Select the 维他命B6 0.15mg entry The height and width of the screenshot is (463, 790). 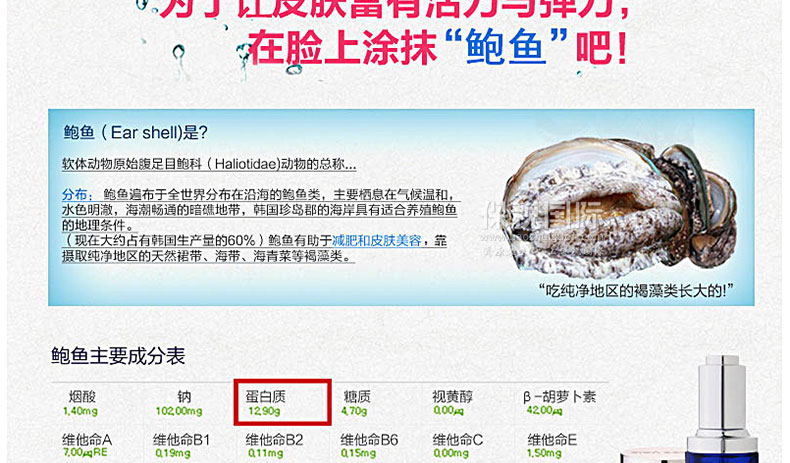pyautogui.click(x=369, y=445)
